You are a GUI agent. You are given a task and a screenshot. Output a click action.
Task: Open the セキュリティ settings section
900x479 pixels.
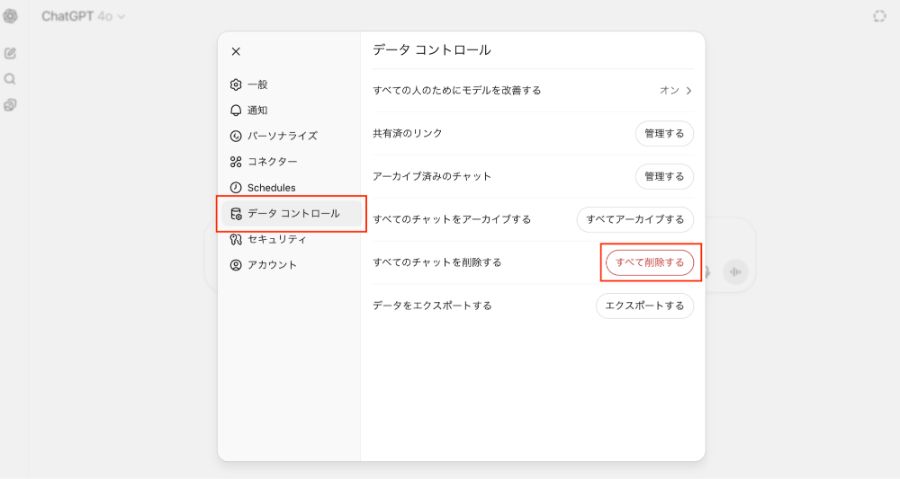[291, 239]
